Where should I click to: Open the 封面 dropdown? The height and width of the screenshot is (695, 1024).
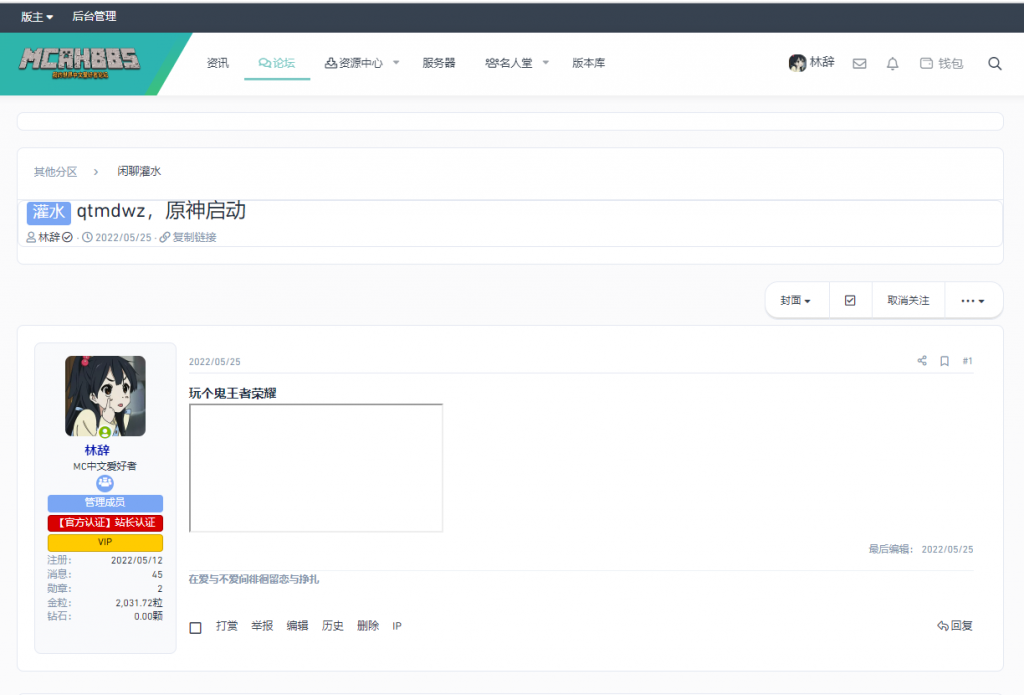pos(795,300)
